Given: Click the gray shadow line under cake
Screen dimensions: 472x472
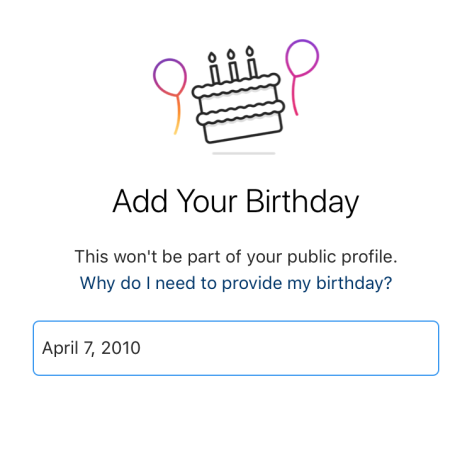Looking at the screenshot, I should (x=244, y=153).
